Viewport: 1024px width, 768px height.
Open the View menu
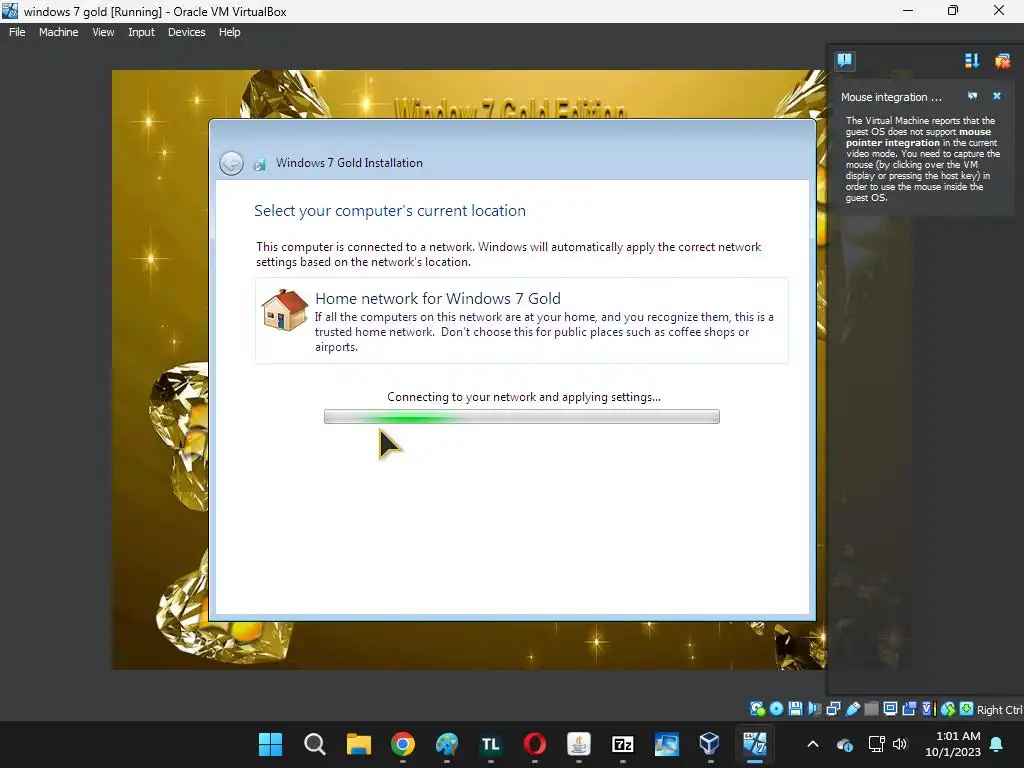tap(103, 32)
